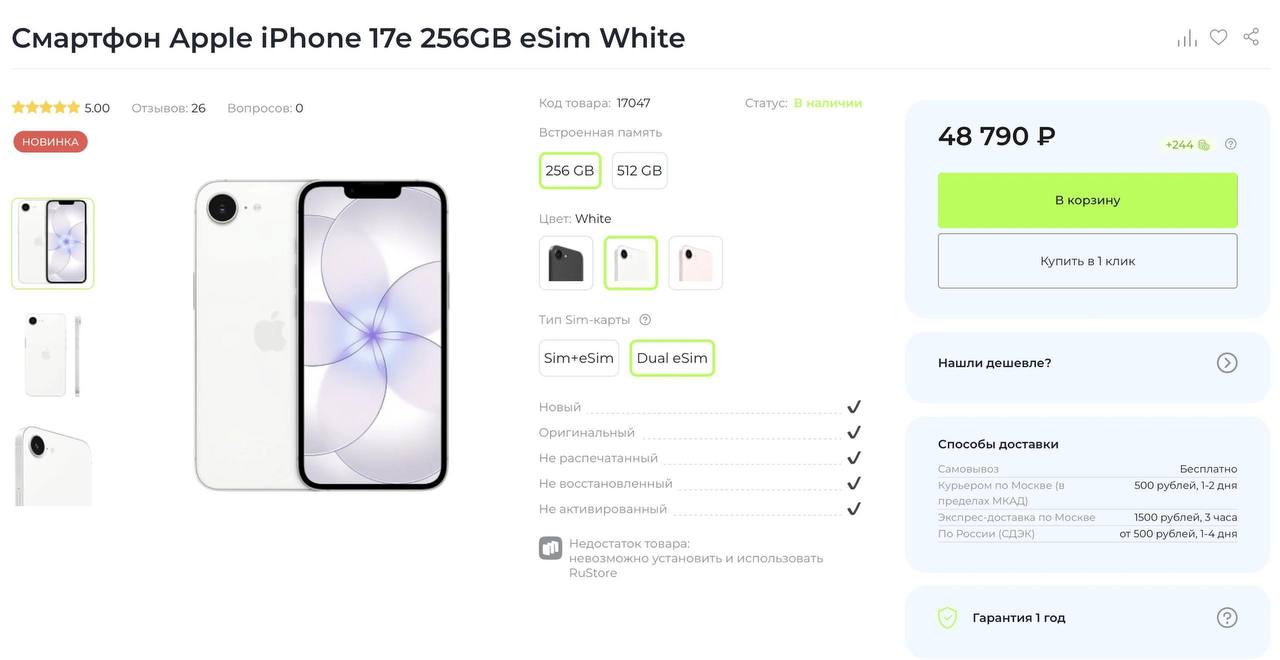The height and width of the screenshot is (660, 1280).
Task: Open the reviews link "Отзывов: 26"
Action: [168, 108]
